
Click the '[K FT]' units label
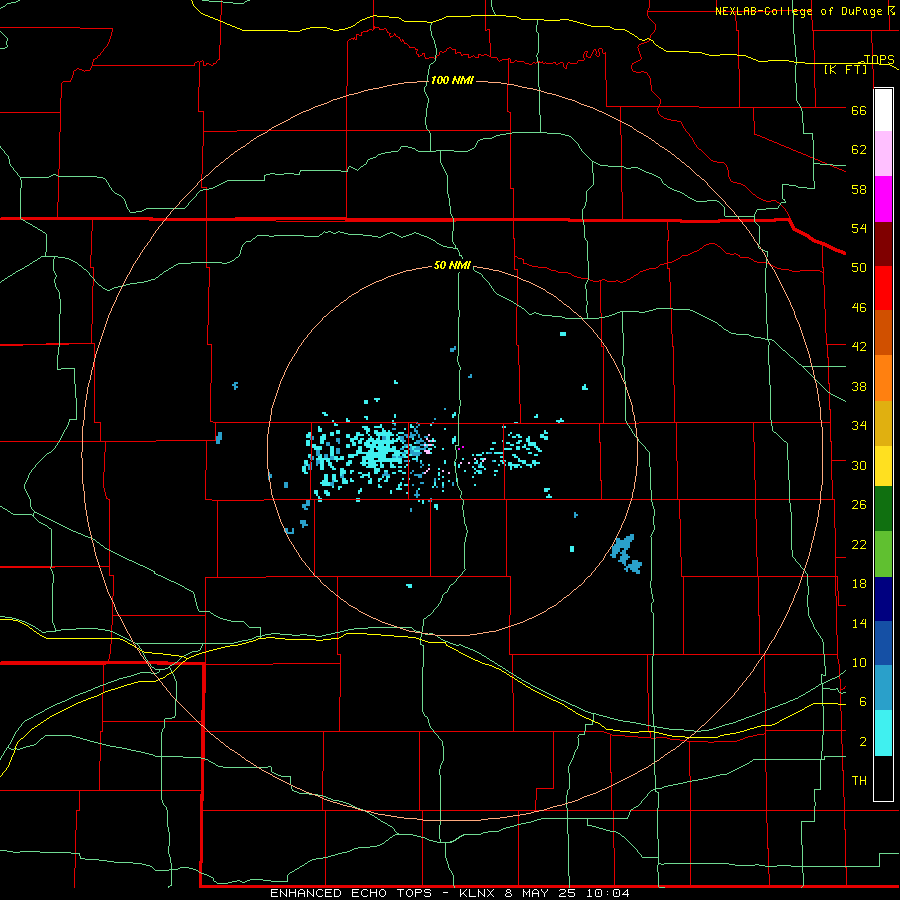coord(845,69)
